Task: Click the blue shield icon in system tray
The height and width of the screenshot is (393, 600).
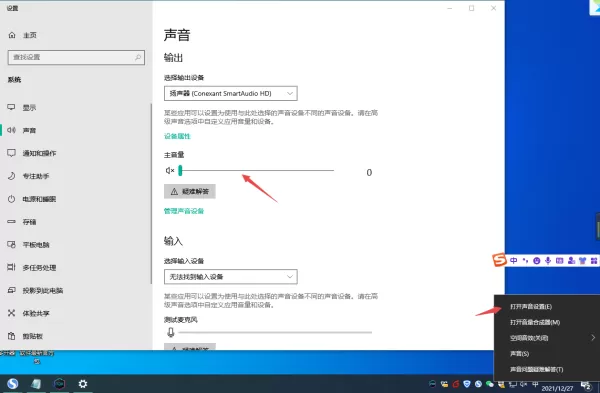Action: click(466, 384)
